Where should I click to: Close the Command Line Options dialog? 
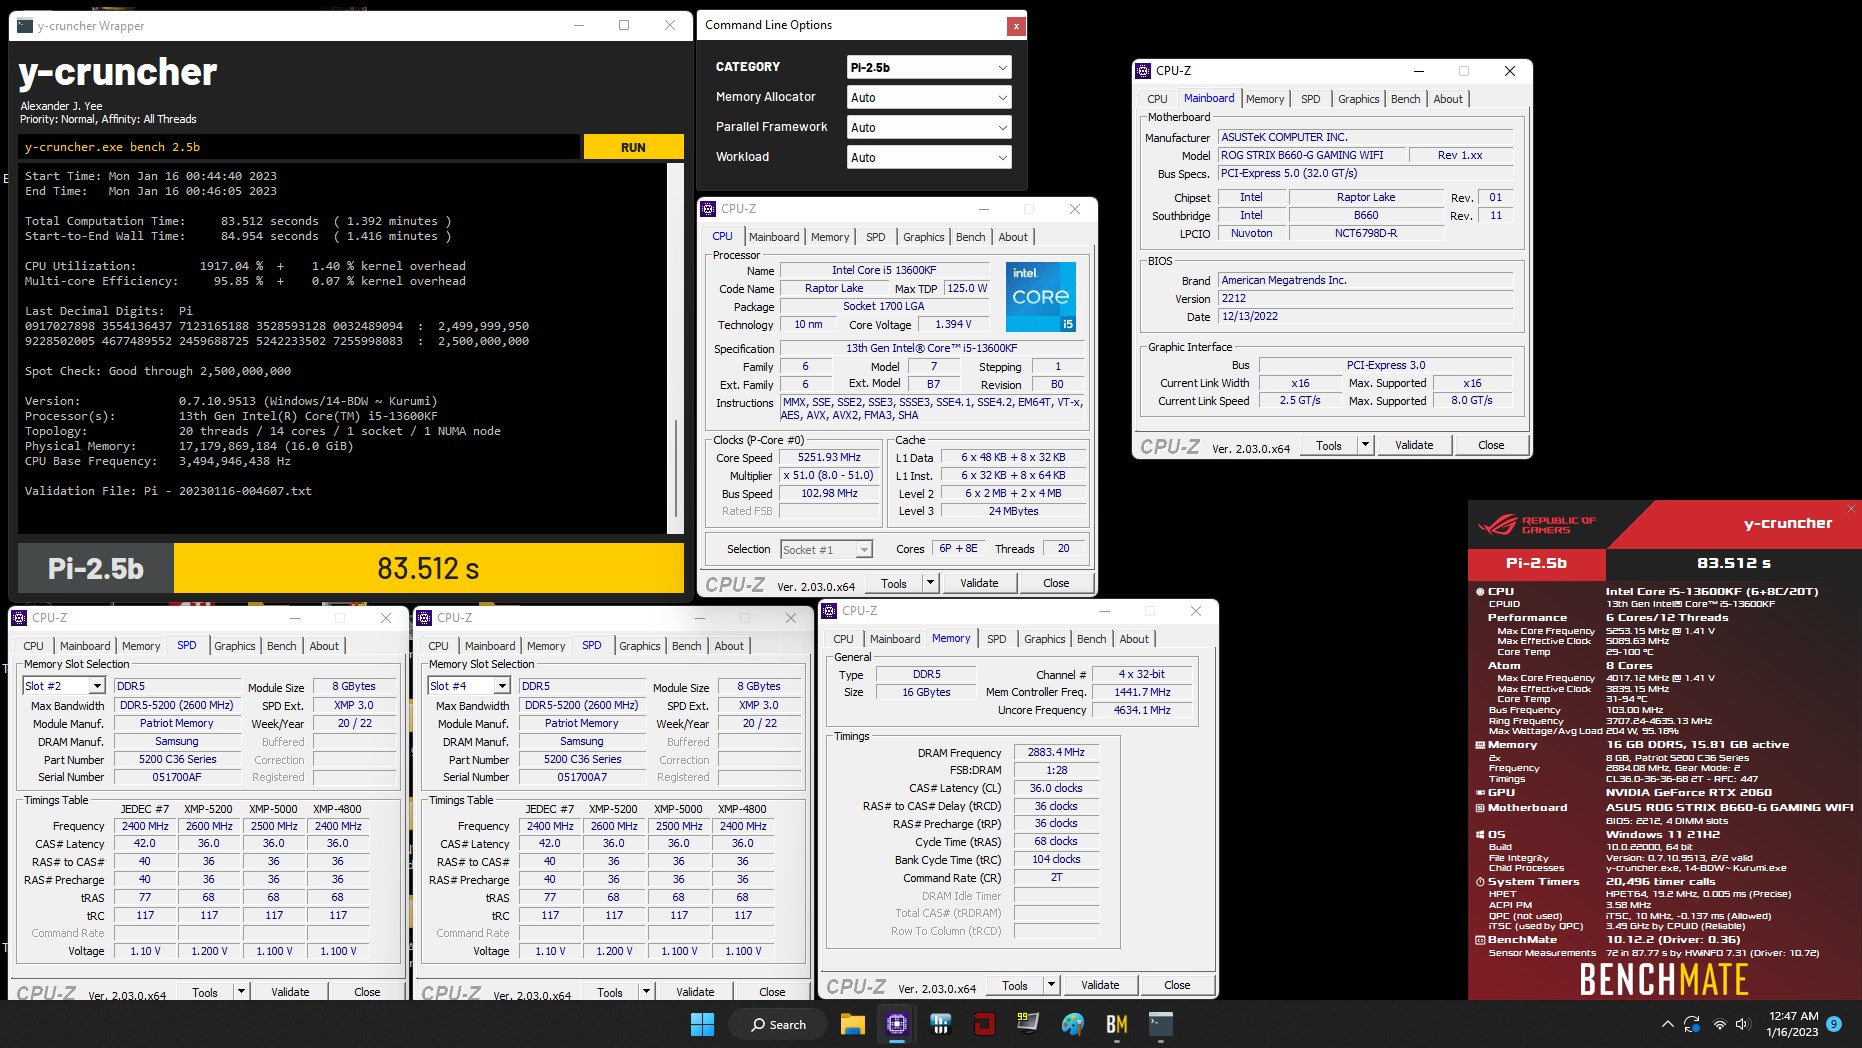click(1016, 26)
